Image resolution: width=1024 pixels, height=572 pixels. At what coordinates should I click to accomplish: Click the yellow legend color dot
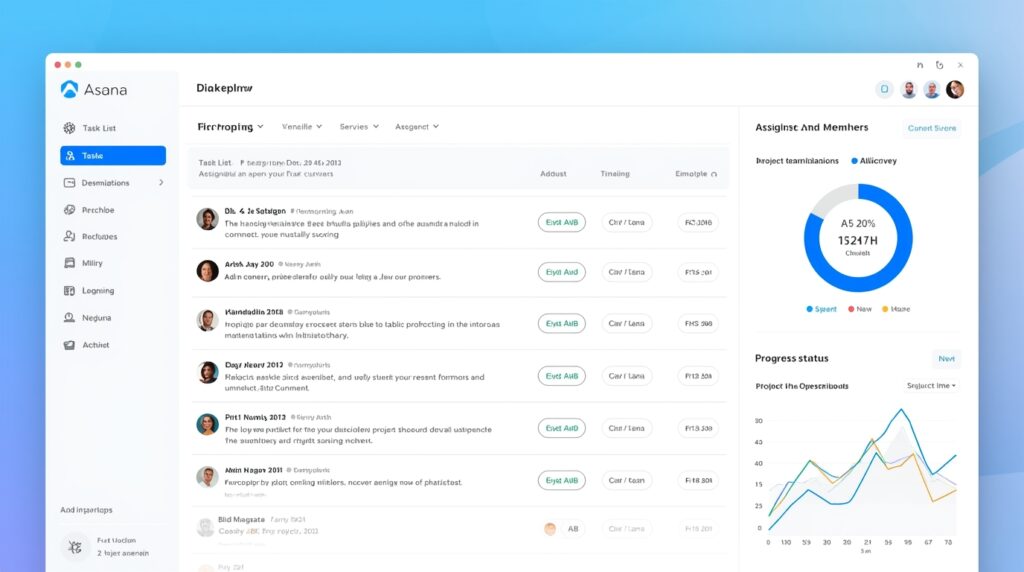click(886, 309)
